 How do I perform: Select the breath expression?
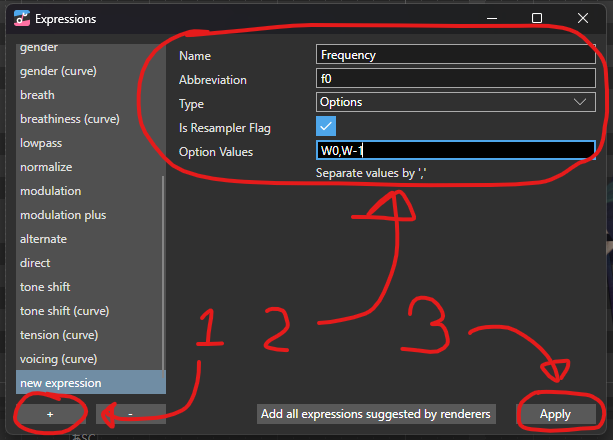coord(91,95)
